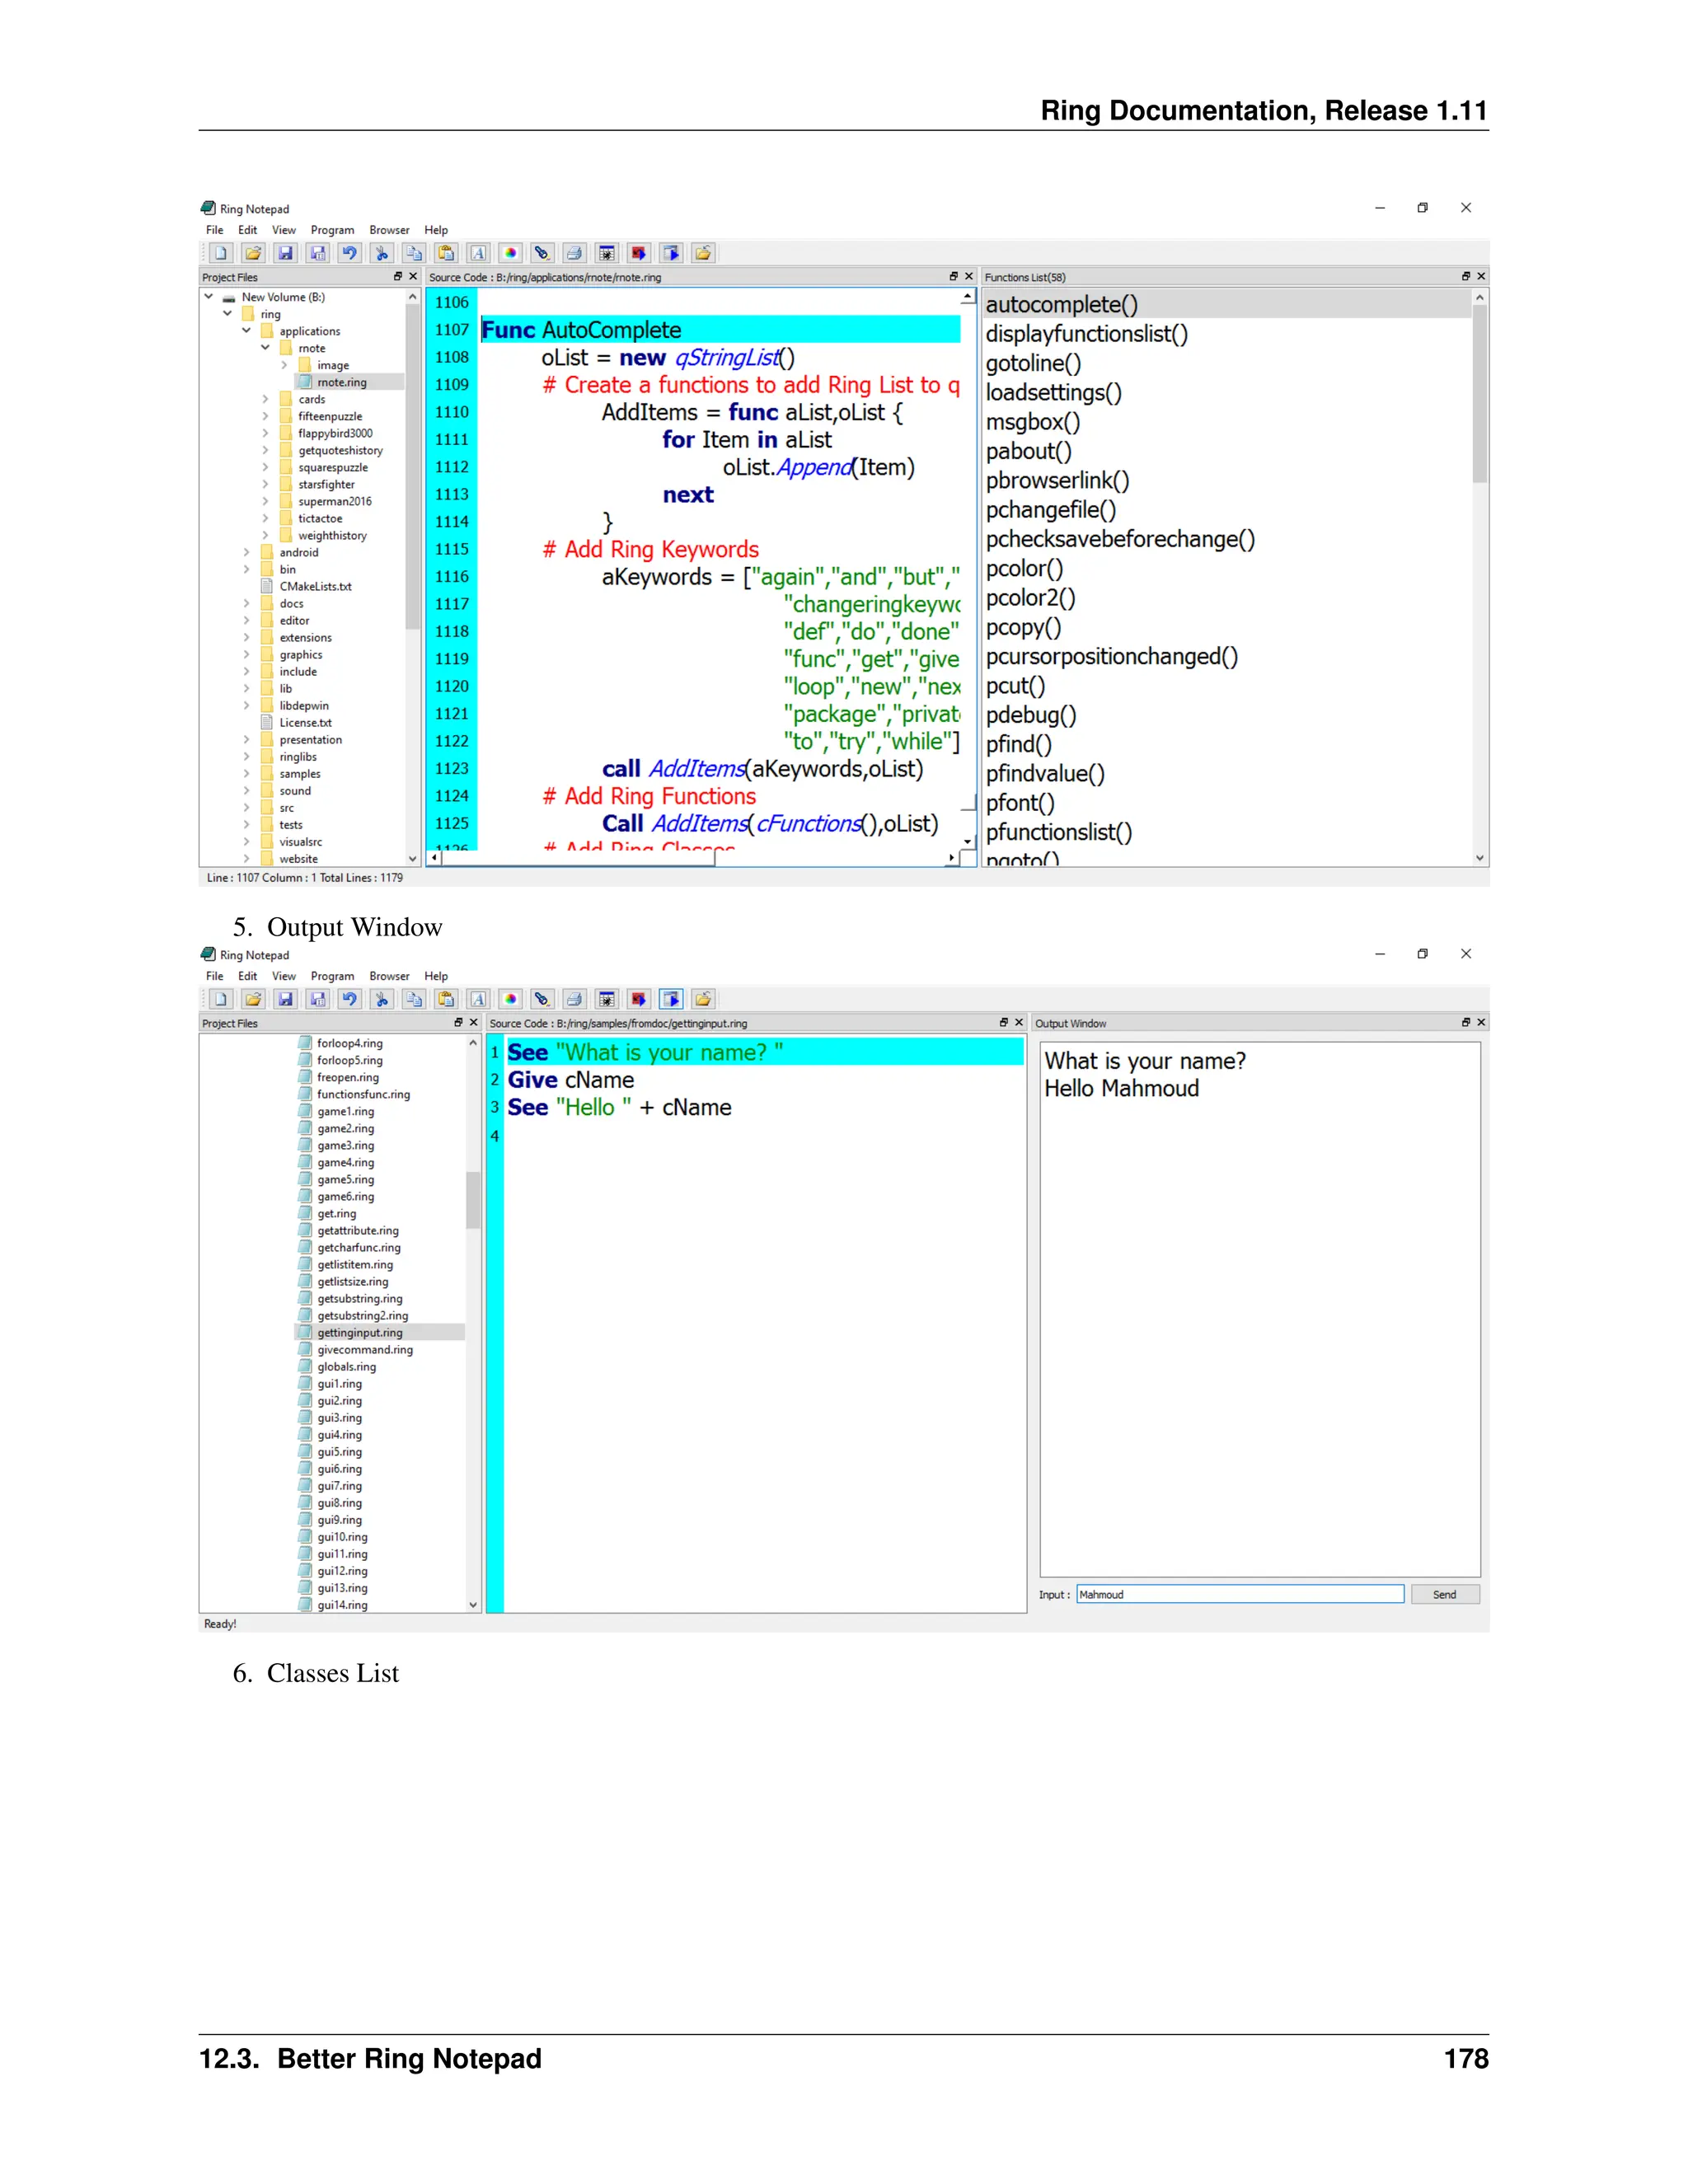
Task: Open the color picker icon in upper toolbar
Action: tap(510, 253)
